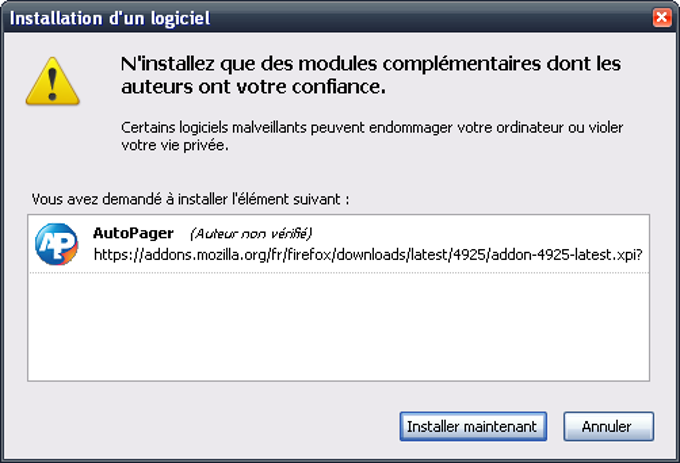Click the bold heading about trusted authors
Viewport: 680px width, 463px height.
[x=371, y=75]
